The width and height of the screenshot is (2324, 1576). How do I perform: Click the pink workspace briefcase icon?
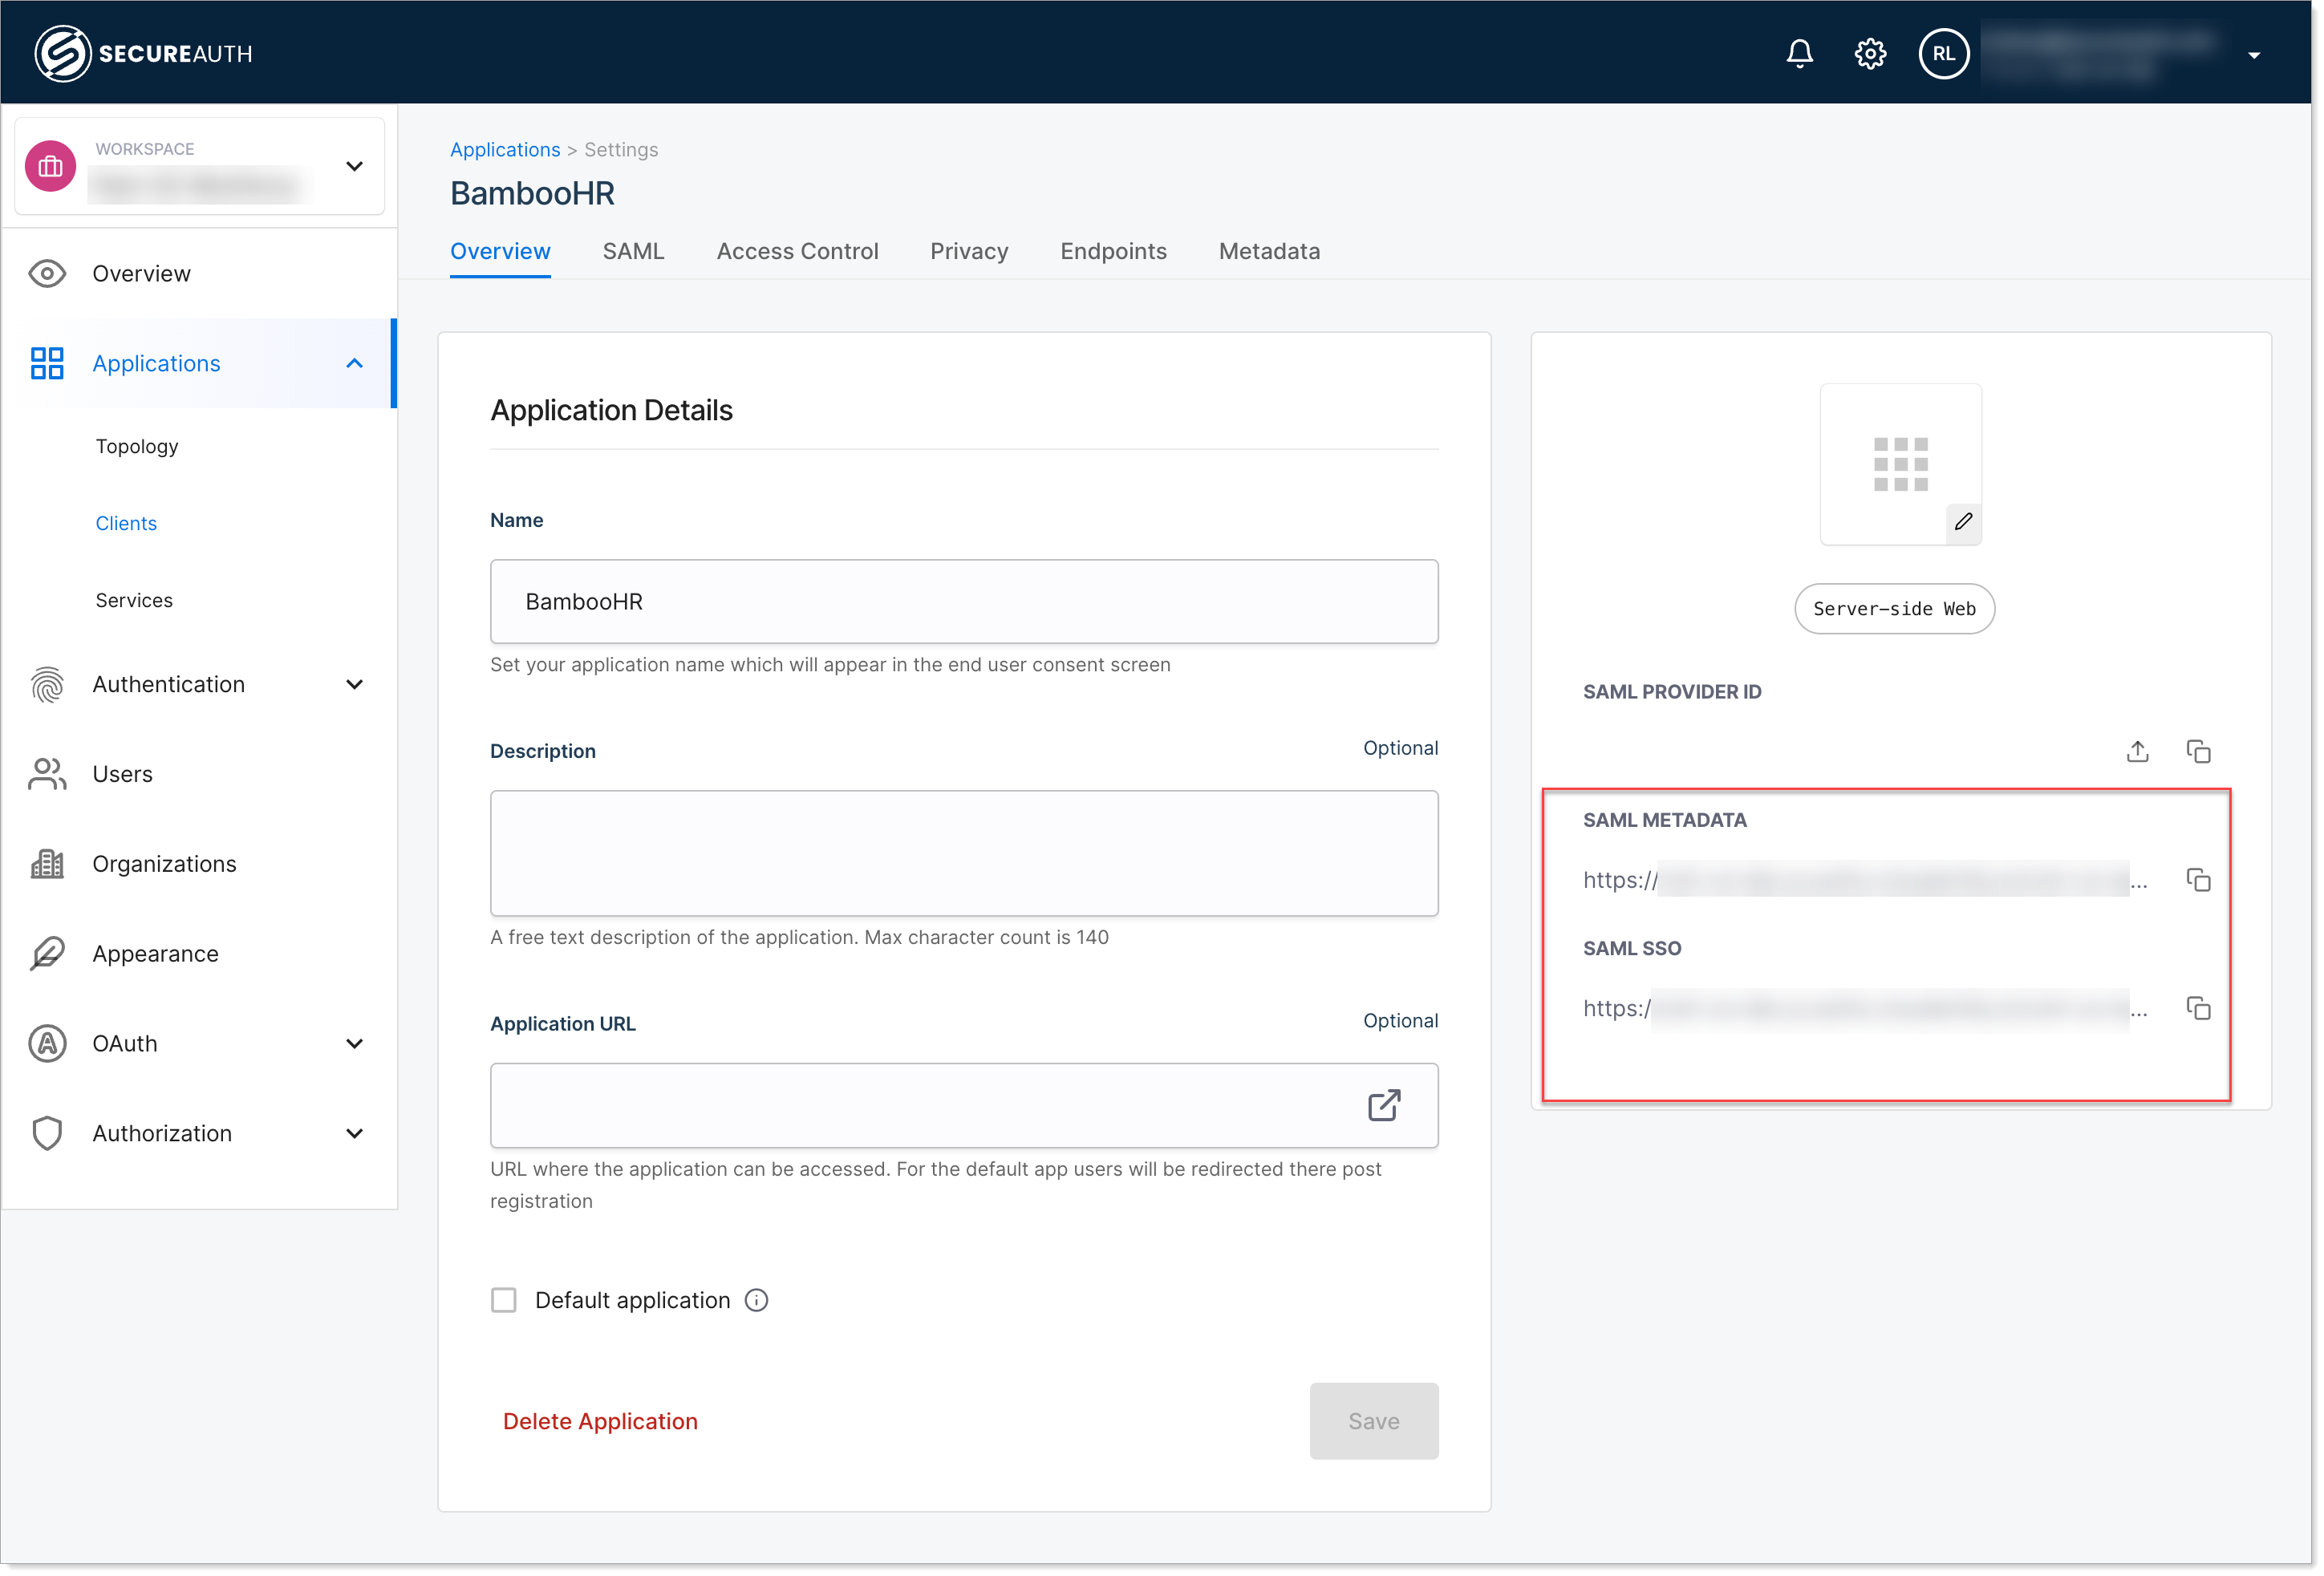(x=50, y=166)
